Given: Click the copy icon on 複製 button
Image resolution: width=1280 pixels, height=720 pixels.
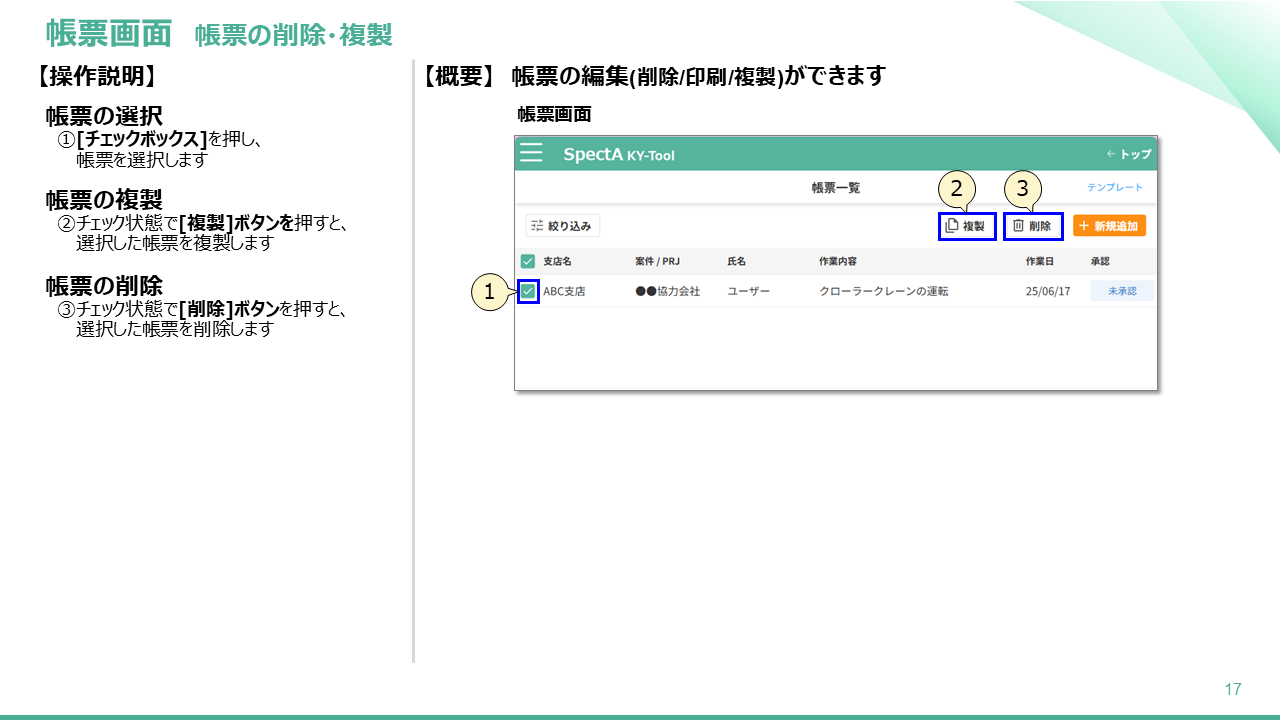Looking at the screenshot, I should click(x=952, y=226).
